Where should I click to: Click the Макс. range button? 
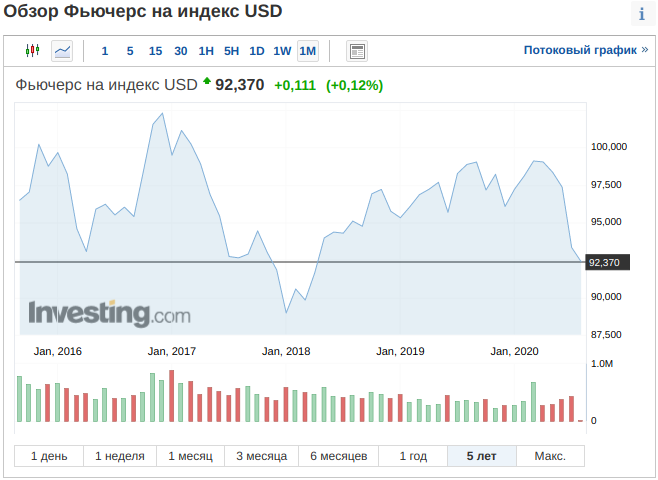coord(550,456)
